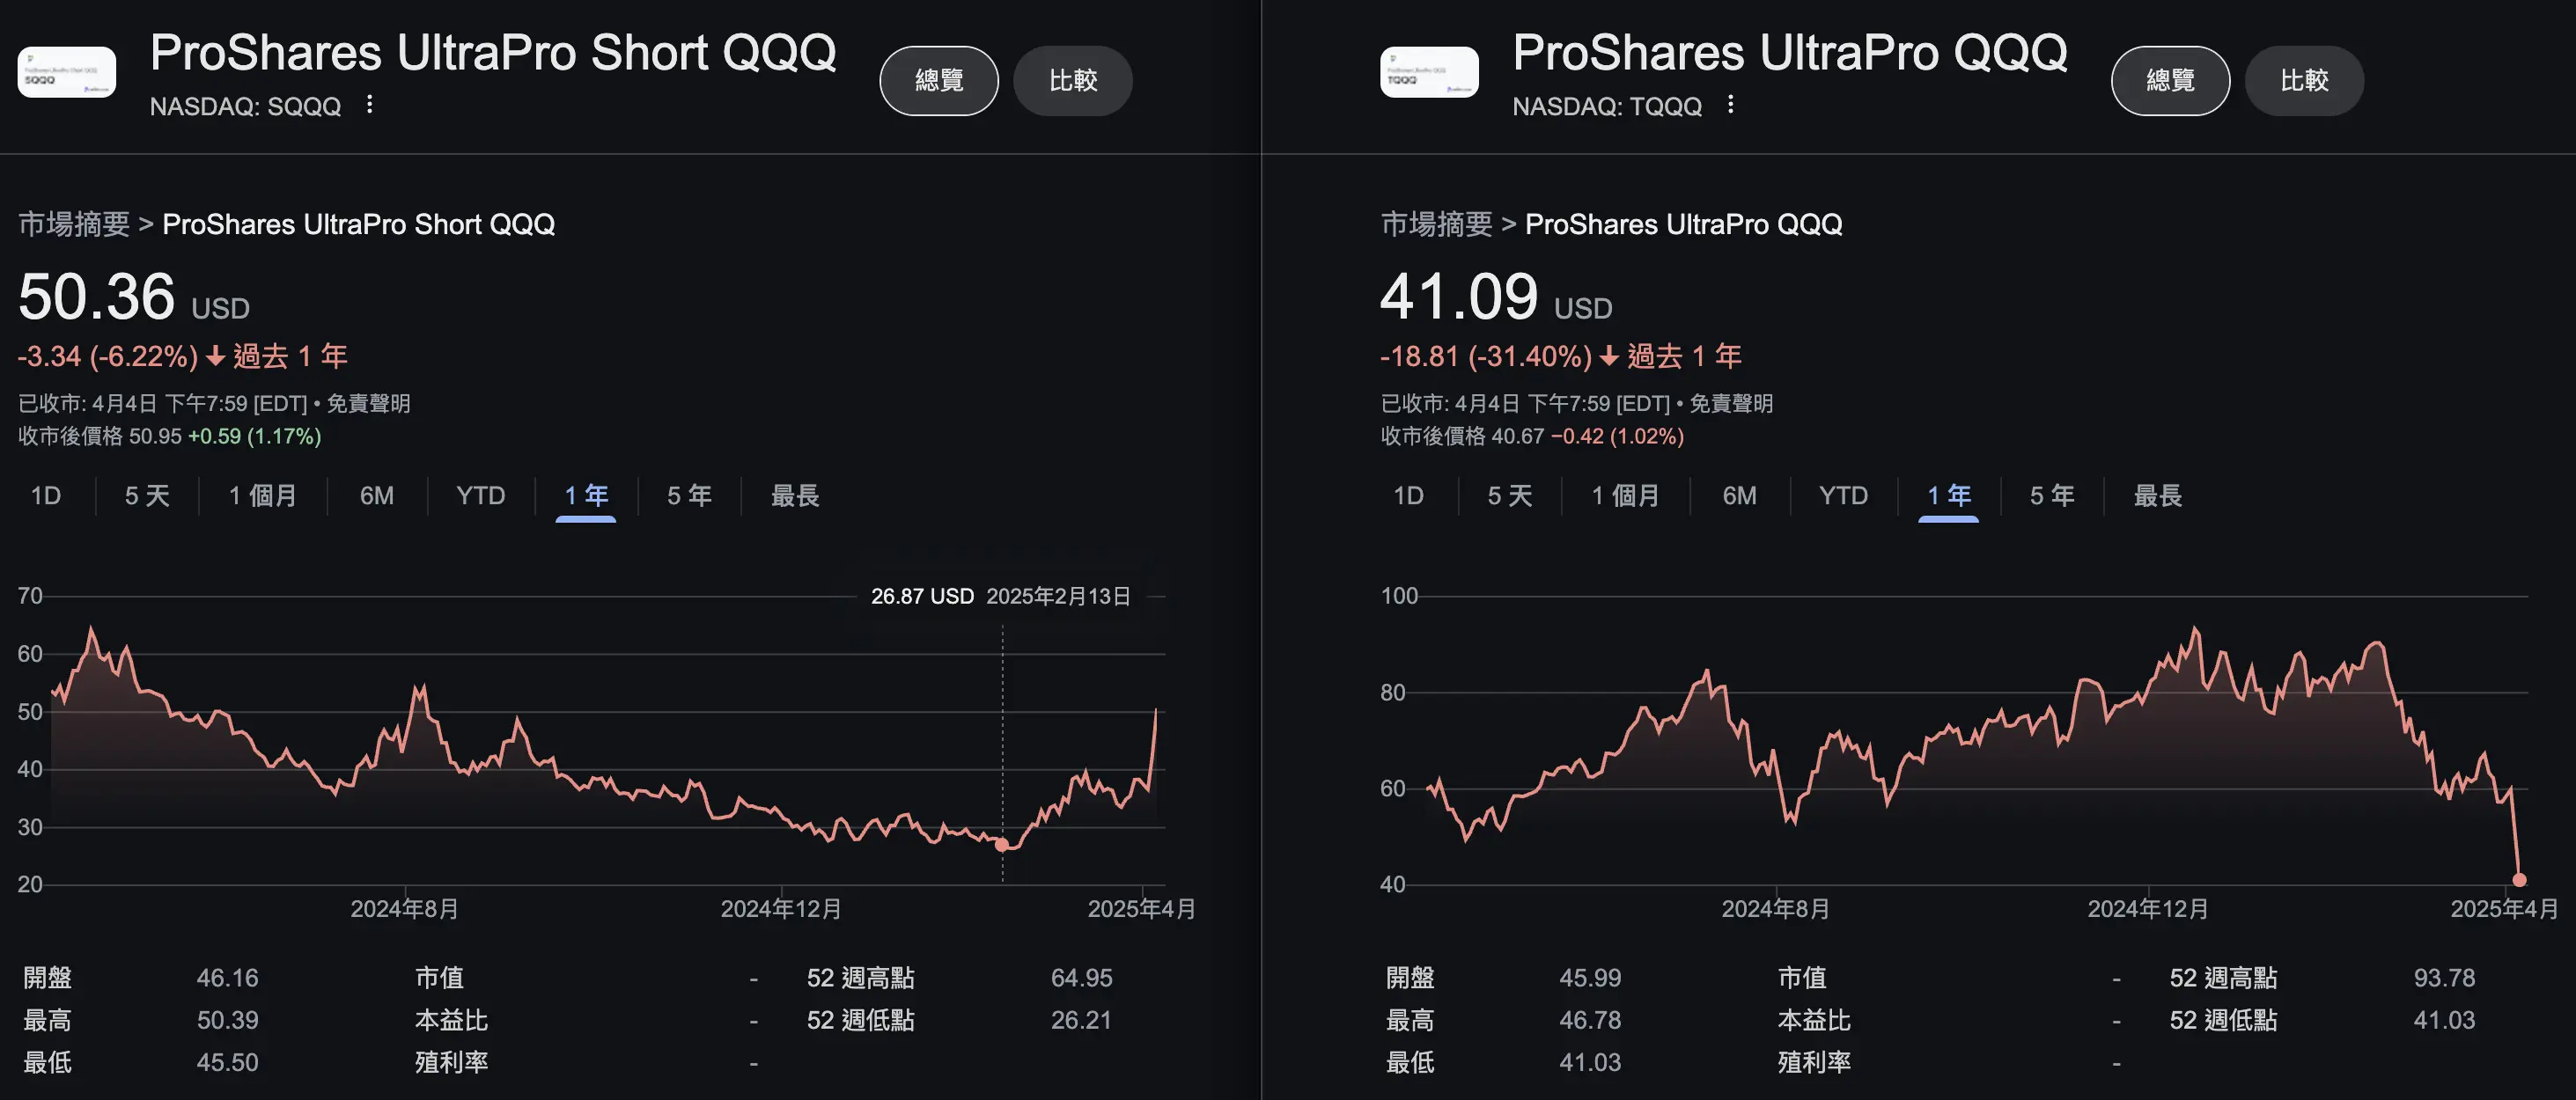Click the 2024年12月 axis label on TQQQ chart
The image size is (2576, 1100).
pos(2148,909)
